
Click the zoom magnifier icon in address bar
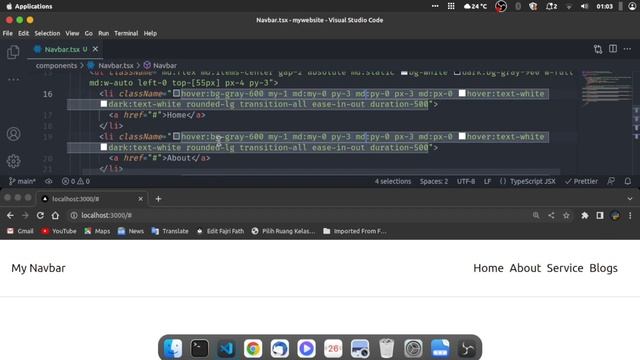click(x=536, y=215)
